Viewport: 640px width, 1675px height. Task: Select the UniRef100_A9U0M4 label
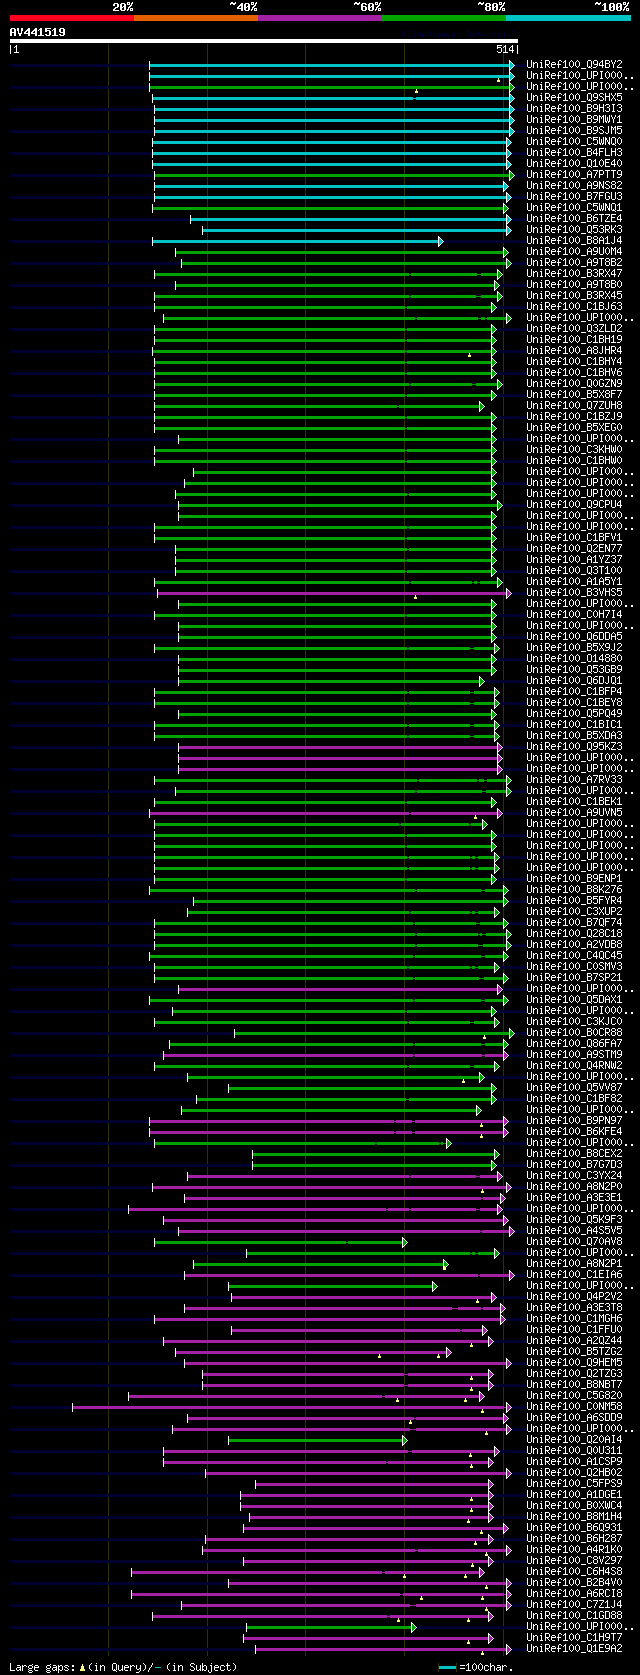[x=574, y=251]
